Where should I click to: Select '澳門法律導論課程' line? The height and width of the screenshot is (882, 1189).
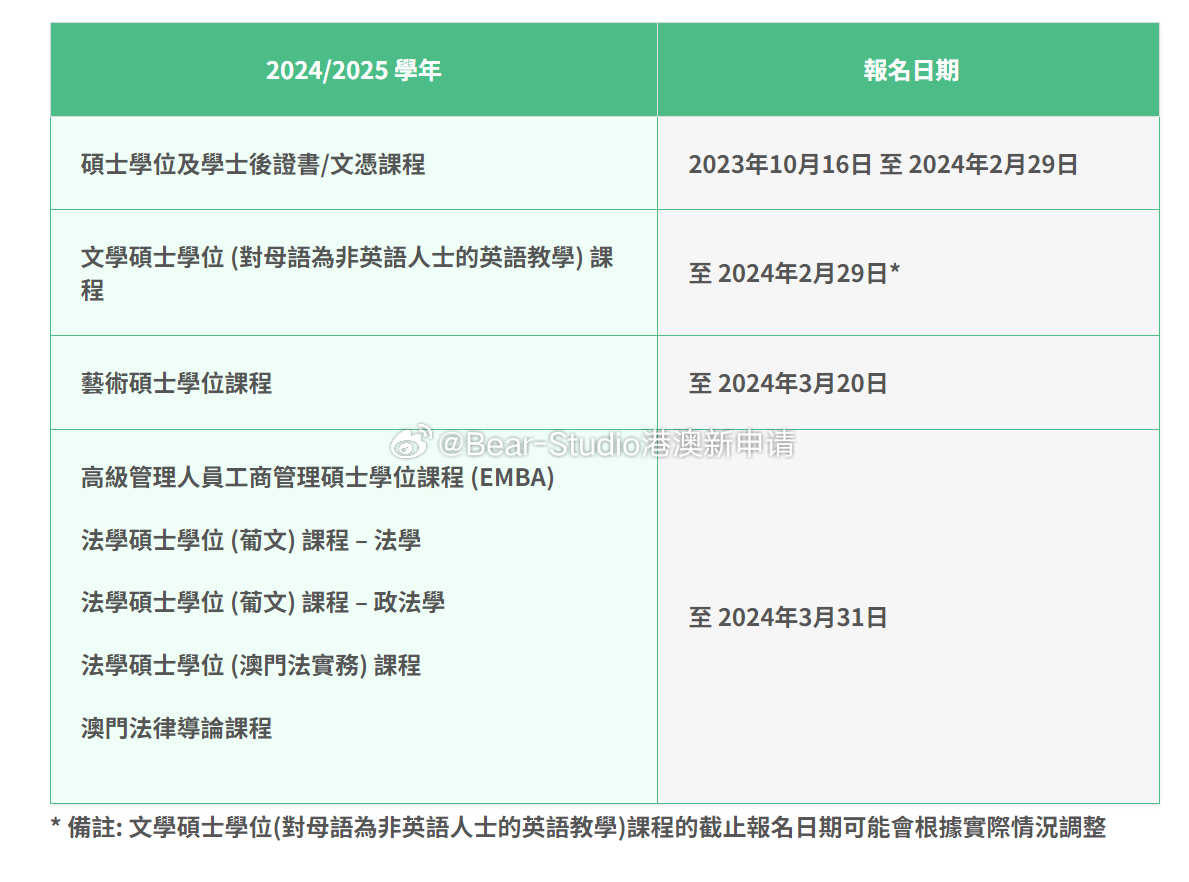[x=176, y=729]
